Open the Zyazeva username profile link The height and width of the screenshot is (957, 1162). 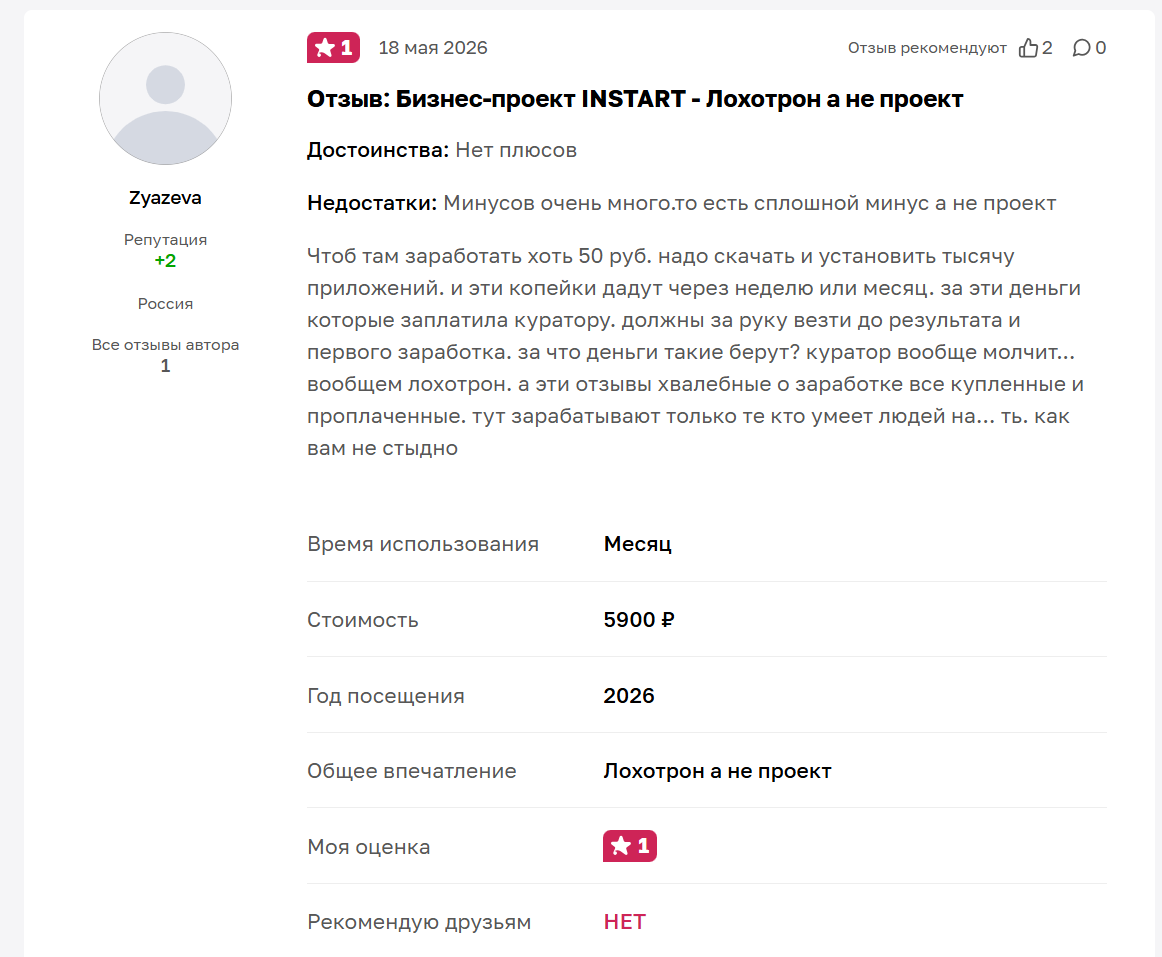coord(165,198)
